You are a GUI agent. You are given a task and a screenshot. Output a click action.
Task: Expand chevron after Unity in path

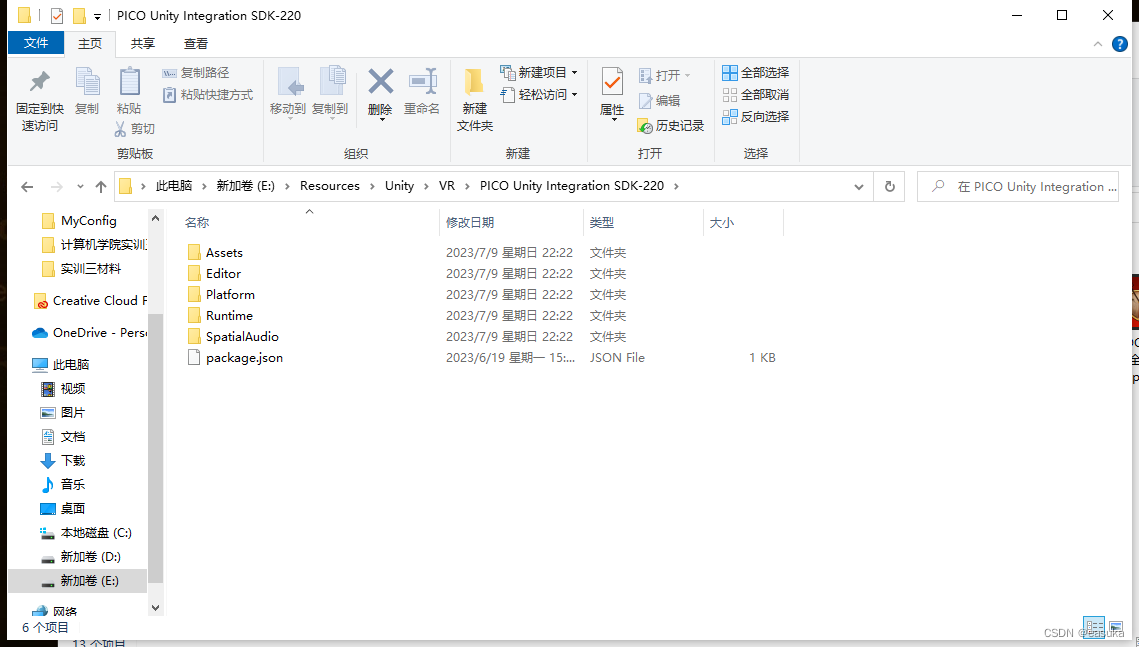tap(426, 186)
